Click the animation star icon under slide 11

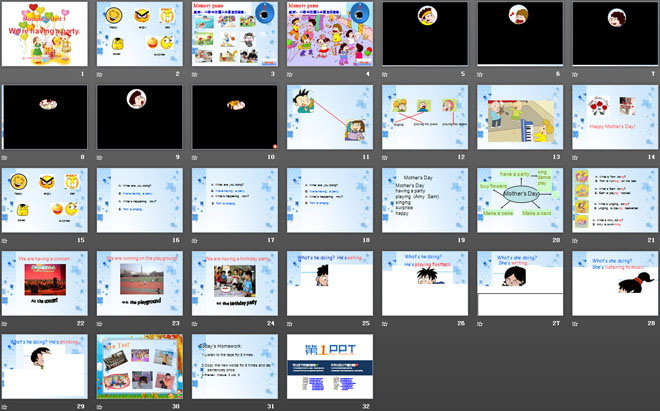291,157
